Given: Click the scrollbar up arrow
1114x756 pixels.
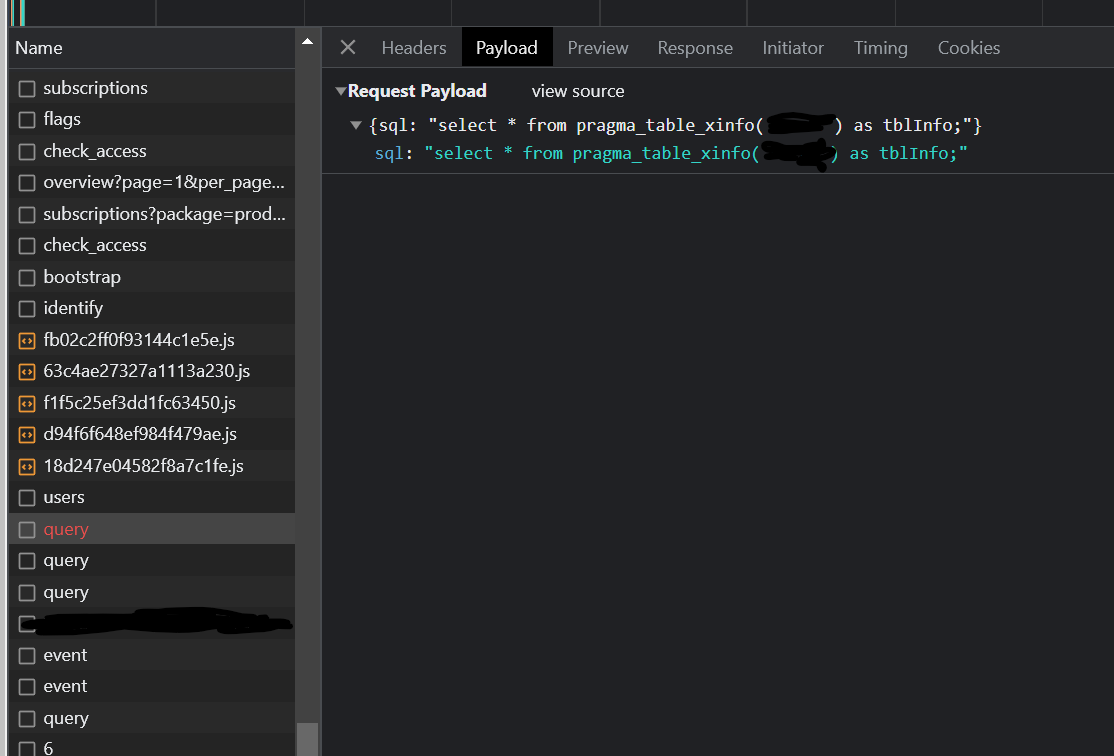Looking at the screenshot, I should [307, 41].
